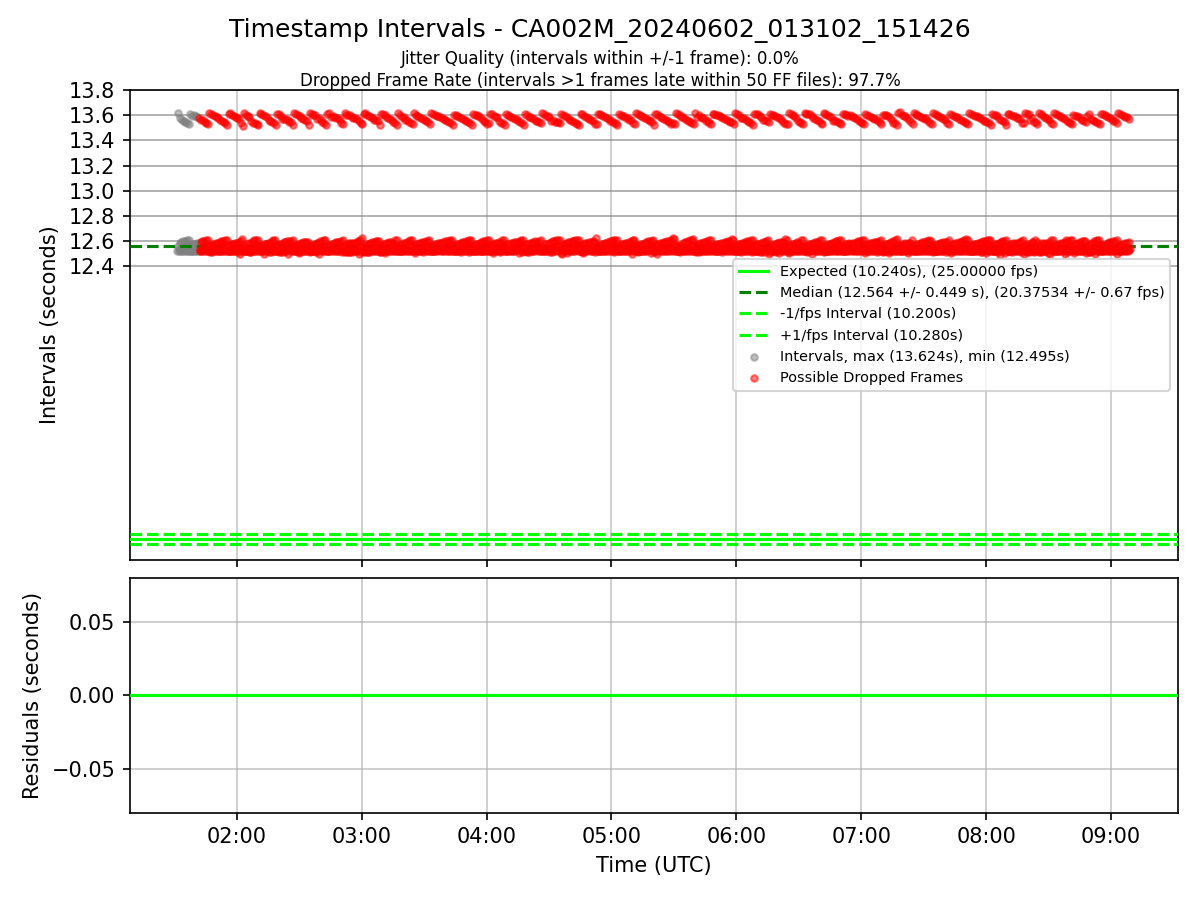Click the 'Intervals, max (13.624s), min (12.495s)' legend entry
This screenshot has width=1200, height=900.
925,356
